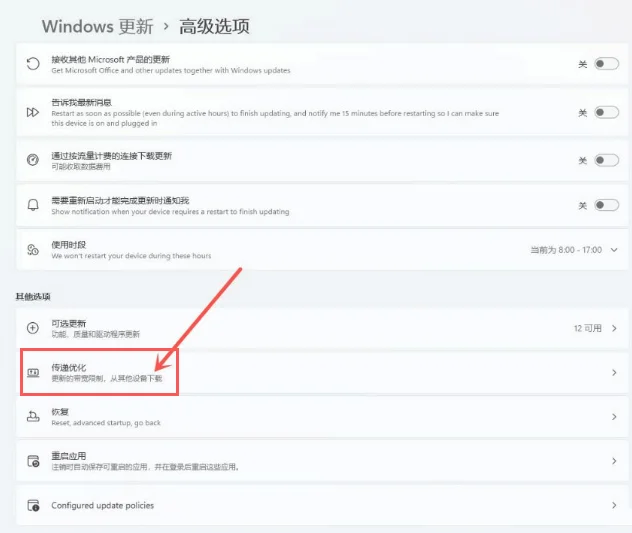Toggle 通过按流量计费的连接下载更新 switch
This screenshot has width=632, height=533.
[607, 160]
